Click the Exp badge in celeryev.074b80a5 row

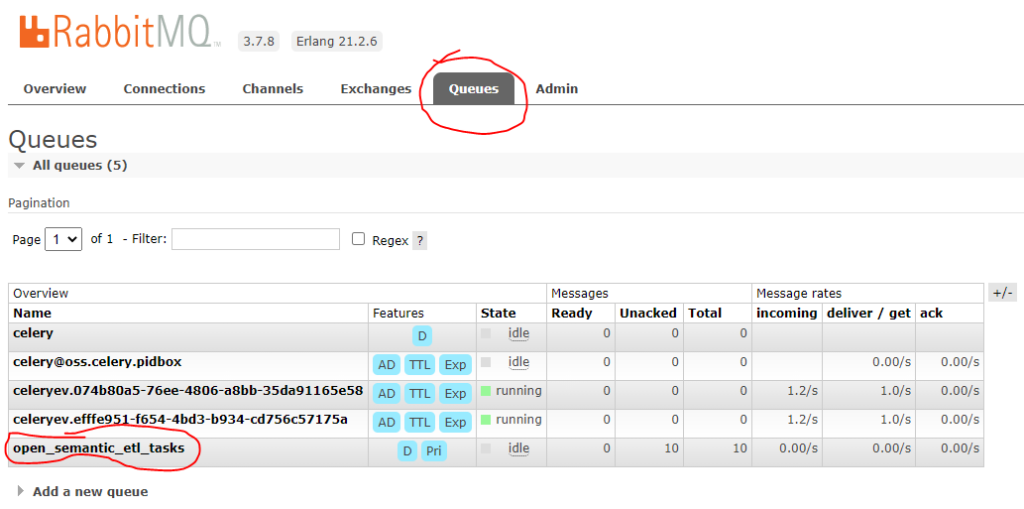pyautogui.click(x=455, y=394)
